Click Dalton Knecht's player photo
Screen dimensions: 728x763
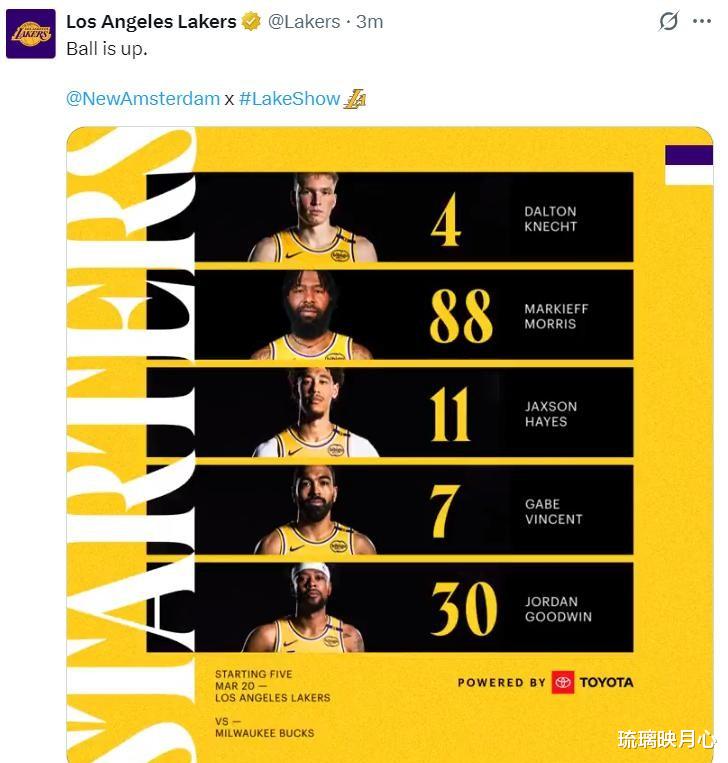pos(314,218)
